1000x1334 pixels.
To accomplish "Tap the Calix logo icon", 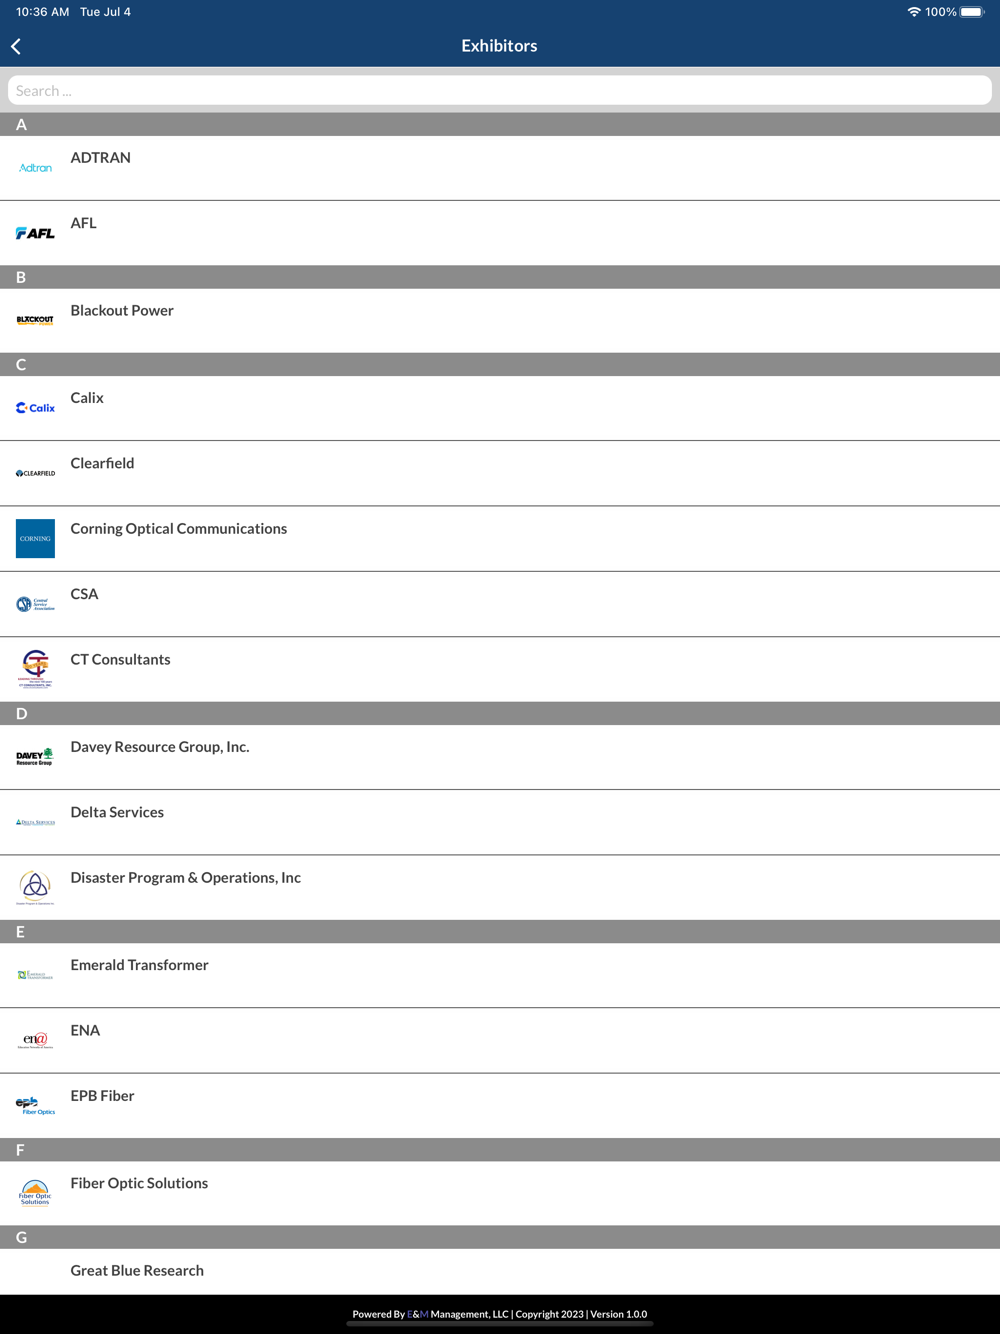I will point(35,408).
